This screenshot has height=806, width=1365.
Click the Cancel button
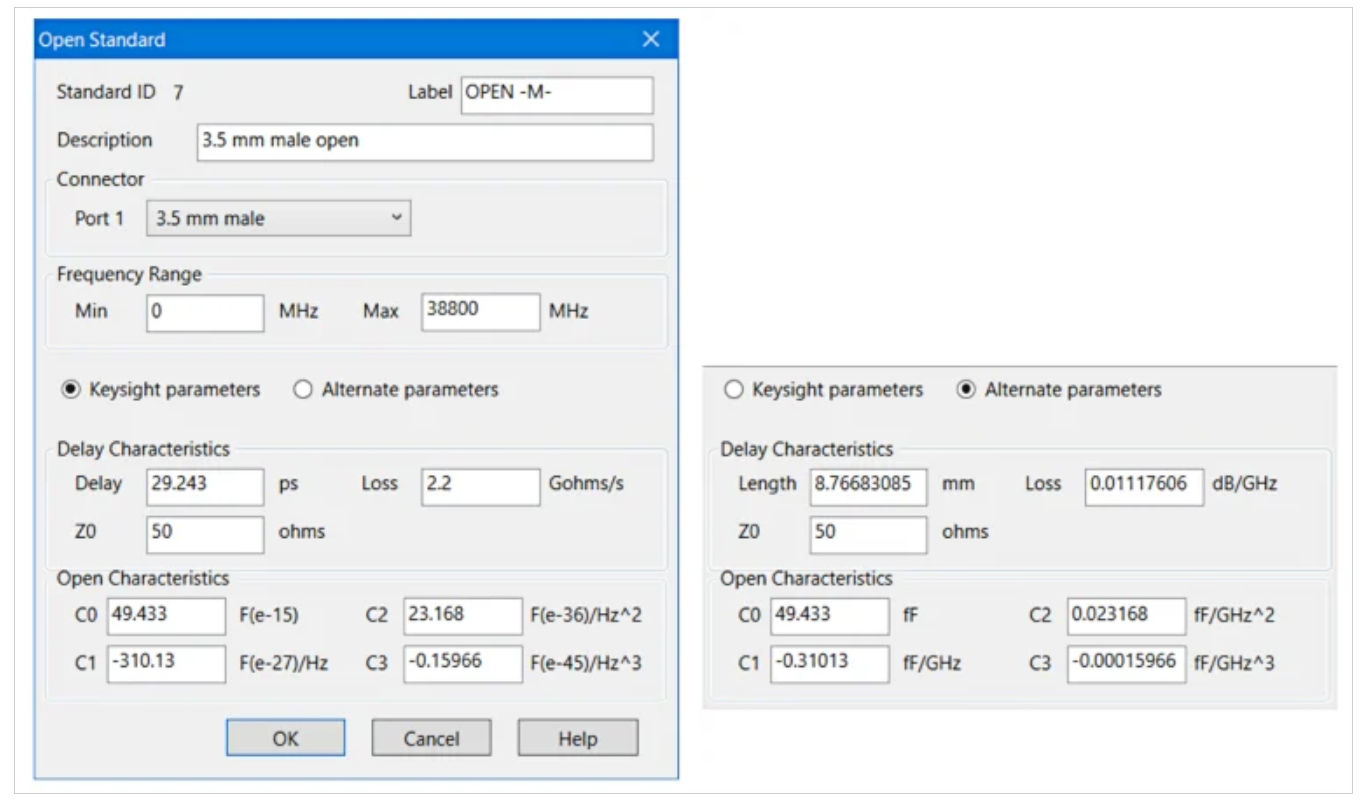(x=431, y=738)
